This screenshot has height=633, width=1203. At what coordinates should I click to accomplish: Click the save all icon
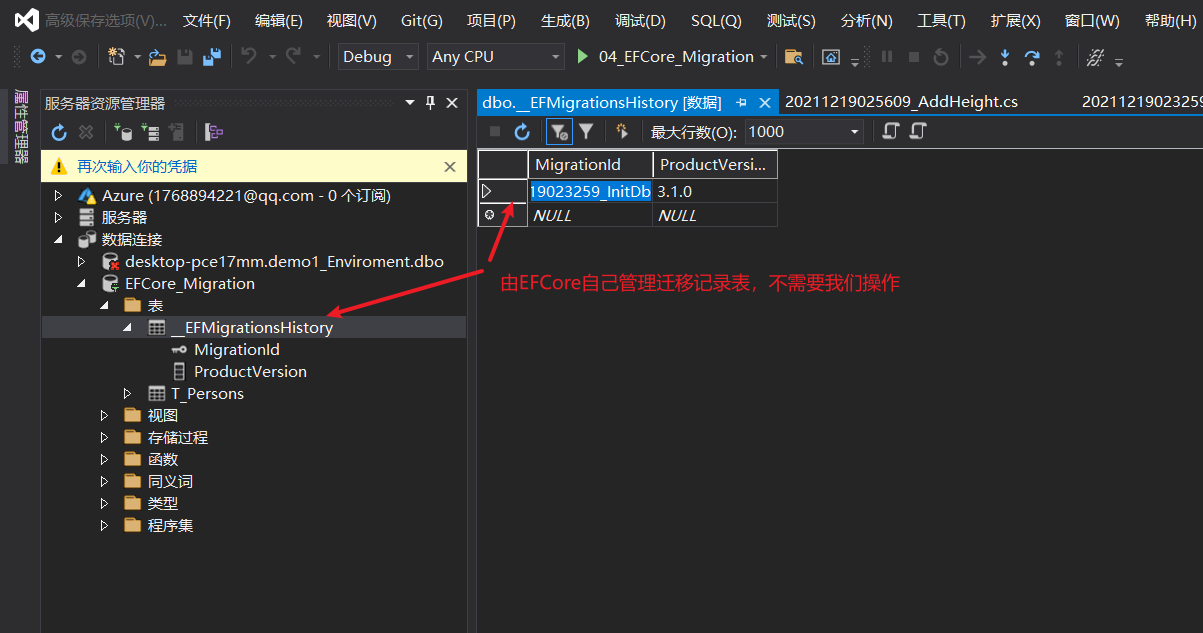(212, 57)
